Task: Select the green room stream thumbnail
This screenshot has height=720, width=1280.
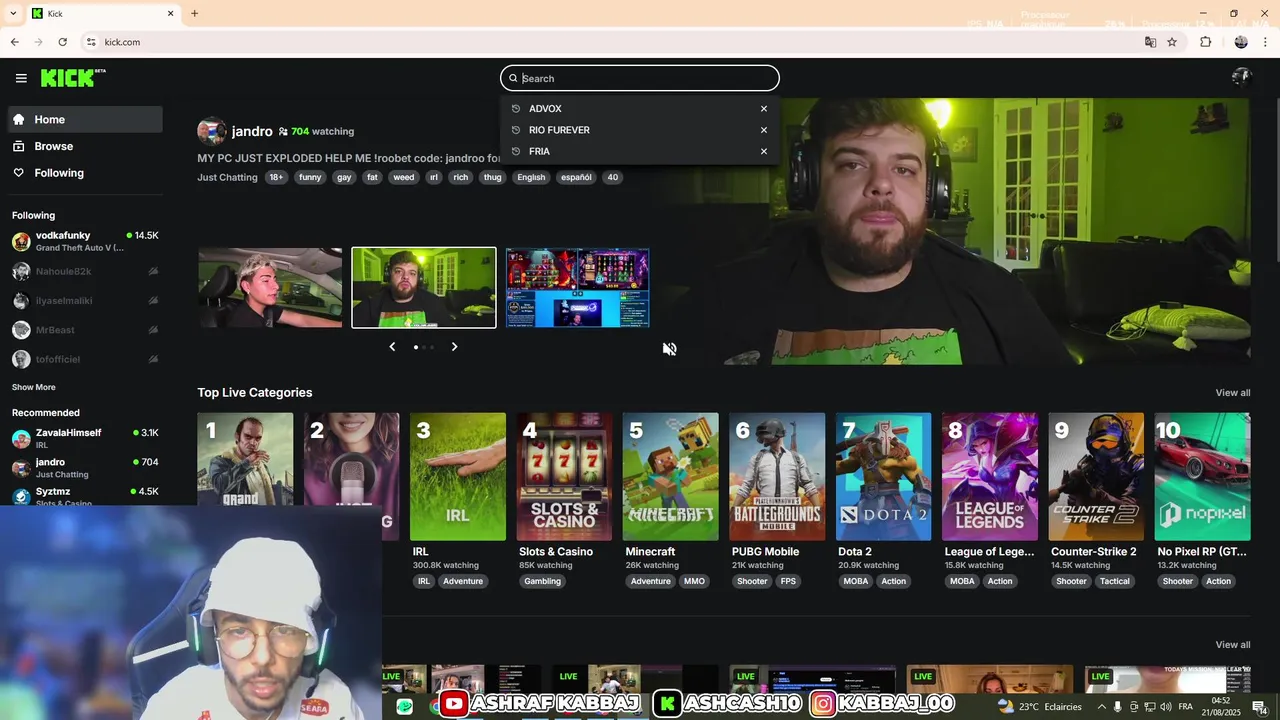Action: (x=424, y=288)
